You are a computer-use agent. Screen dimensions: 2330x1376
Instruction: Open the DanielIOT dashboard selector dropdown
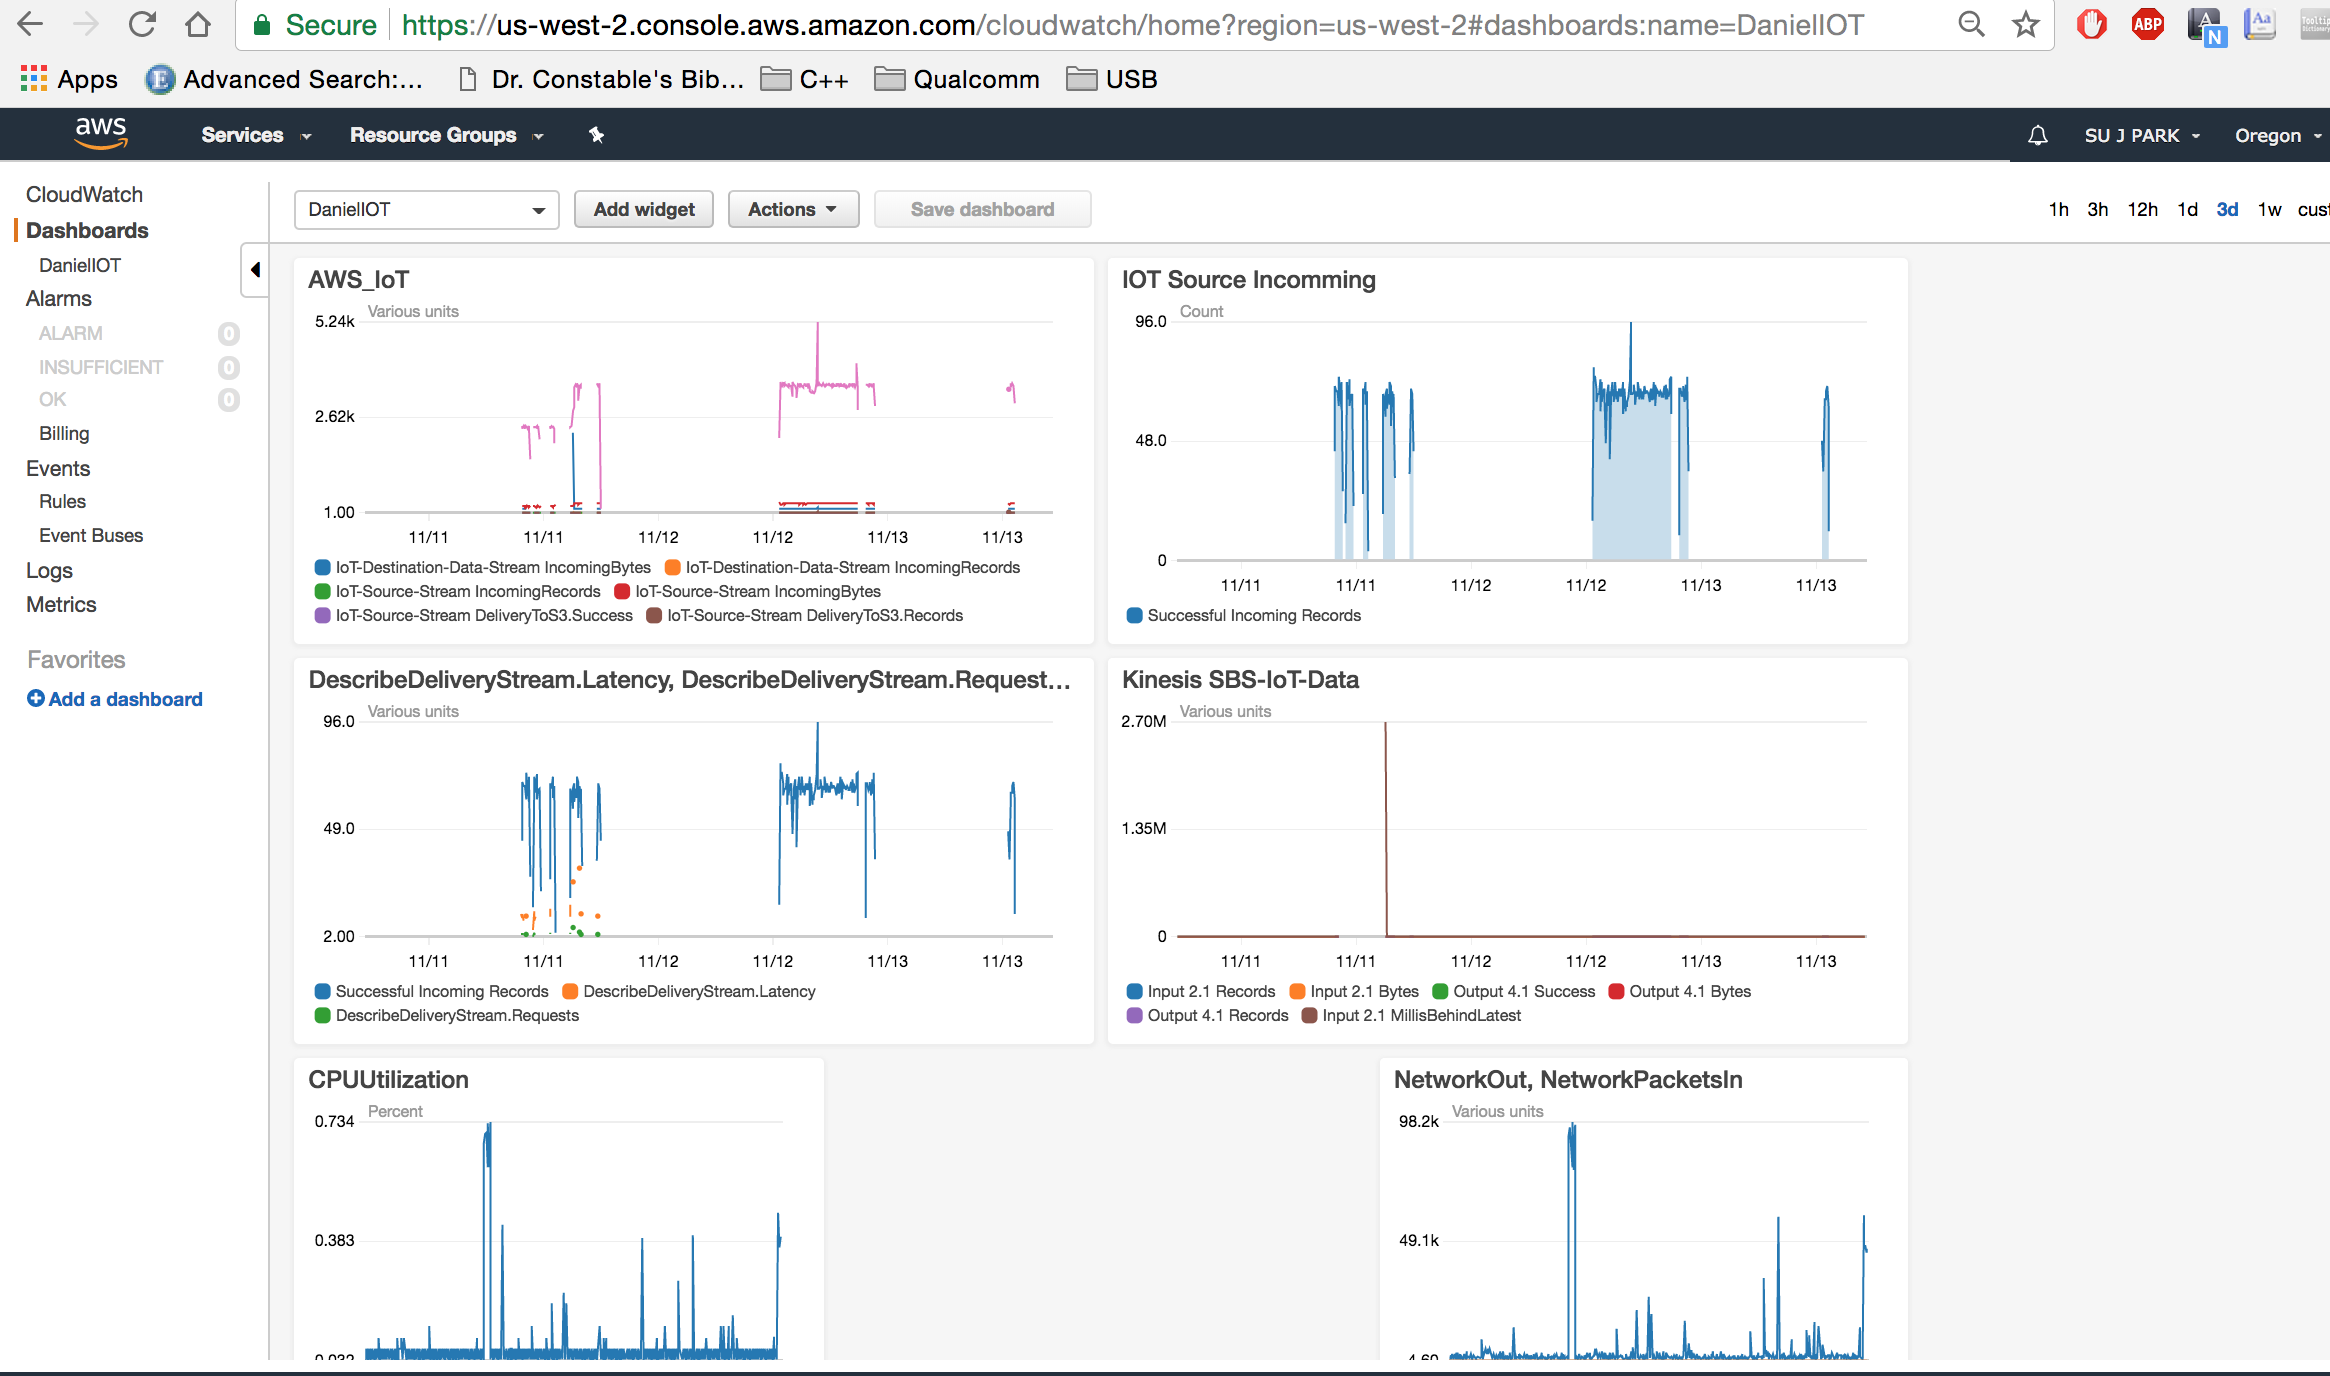point(426,209)
